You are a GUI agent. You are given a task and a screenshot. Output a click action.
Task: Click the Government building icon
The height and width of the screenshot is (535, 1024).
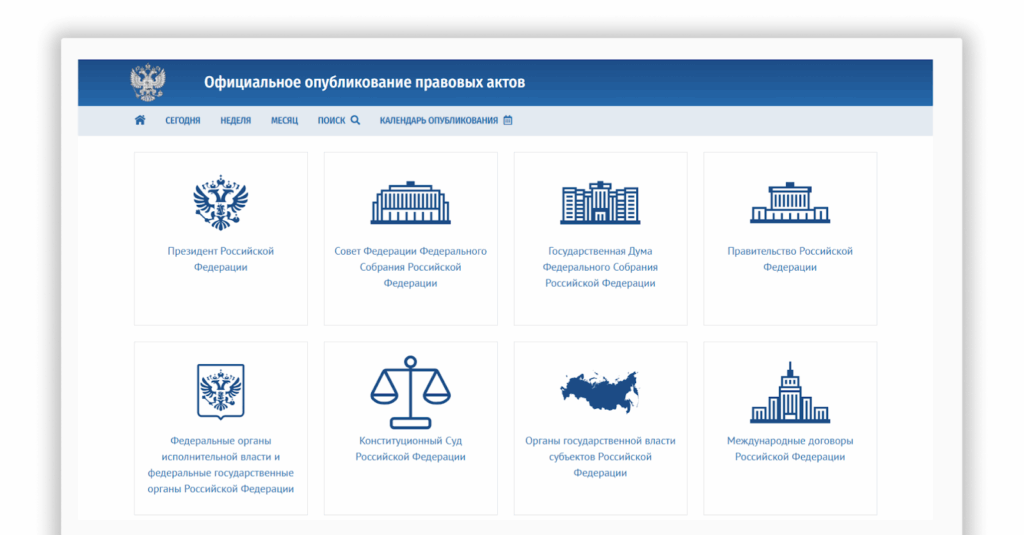click(x=790, y=203)
